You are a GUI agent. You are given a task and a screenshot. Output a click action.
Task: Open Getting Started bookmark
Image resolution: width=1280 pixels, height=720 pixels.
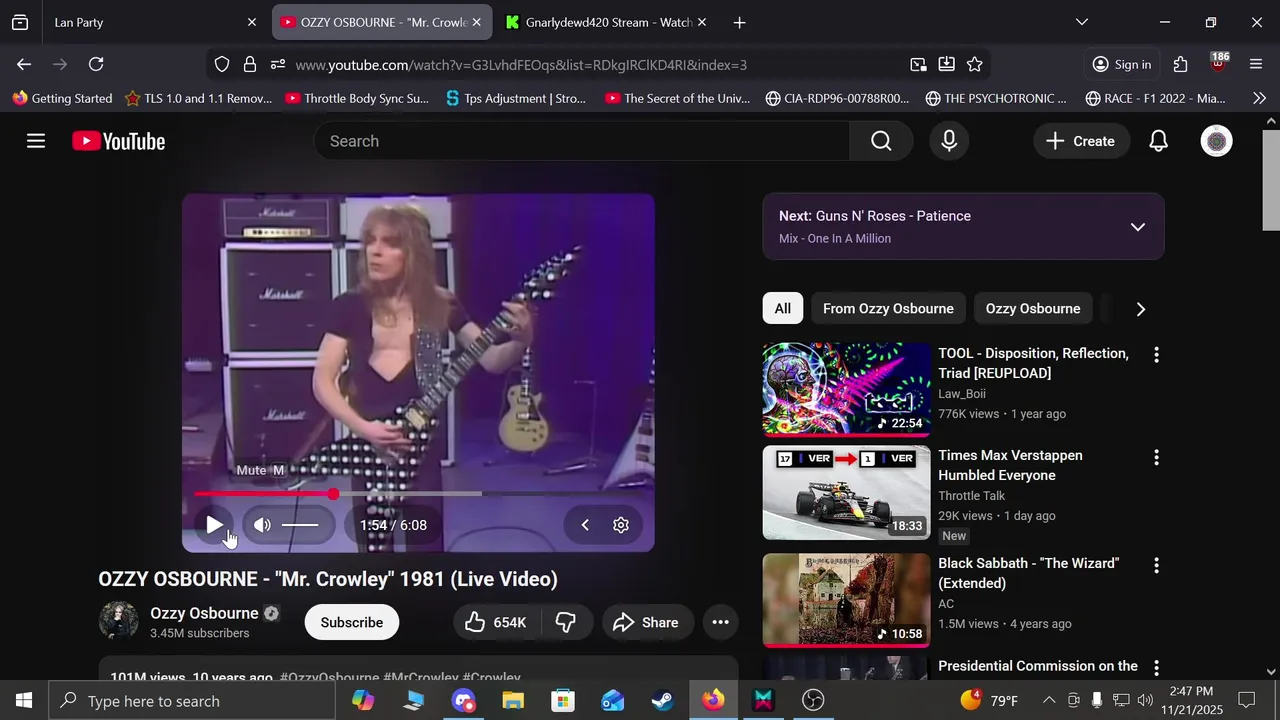(x=62, y=98)
